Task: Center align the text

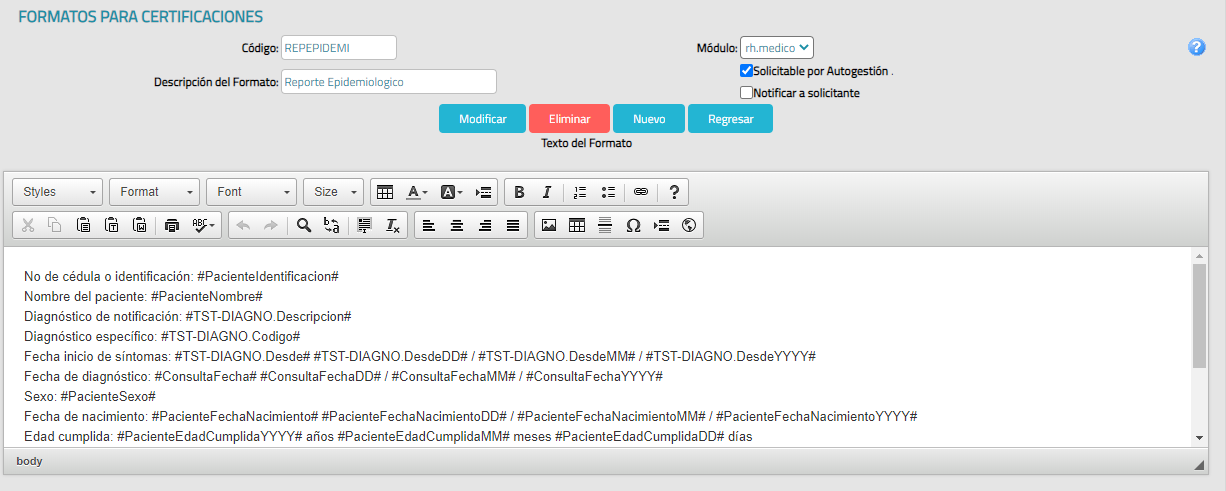Action: click(457, 226)
